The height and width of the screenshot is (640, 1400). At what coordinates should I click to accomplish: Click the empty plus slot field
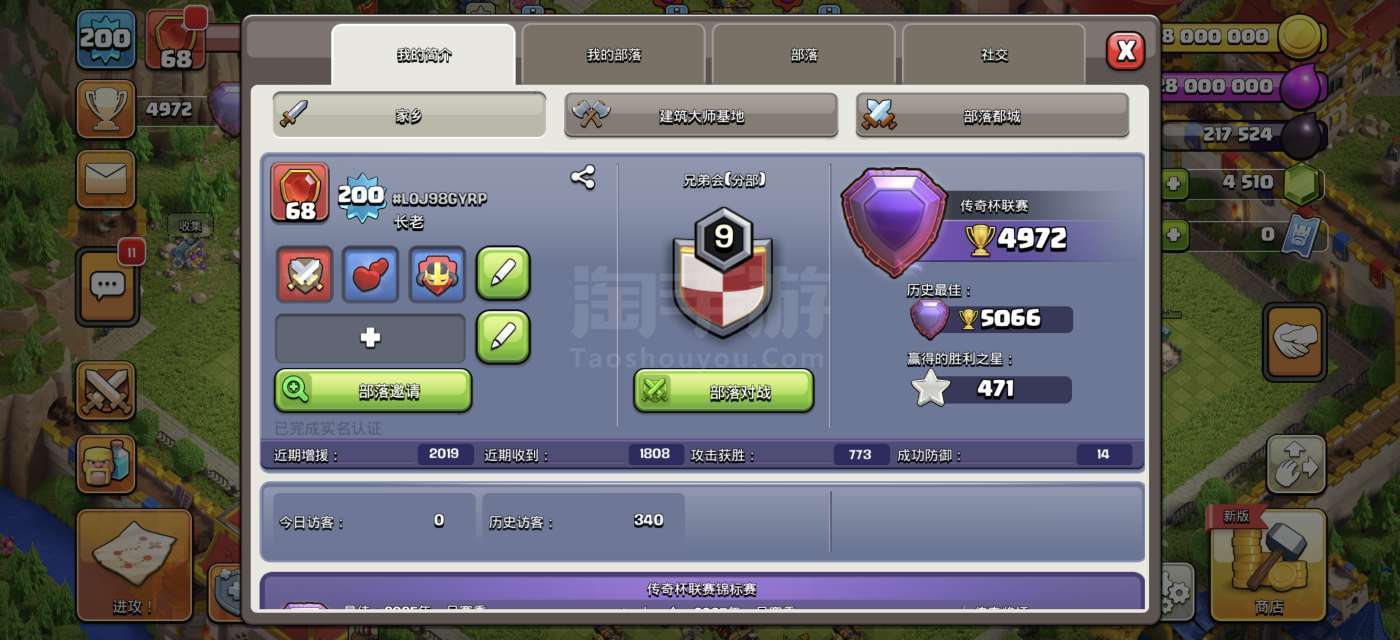[370, 338]
